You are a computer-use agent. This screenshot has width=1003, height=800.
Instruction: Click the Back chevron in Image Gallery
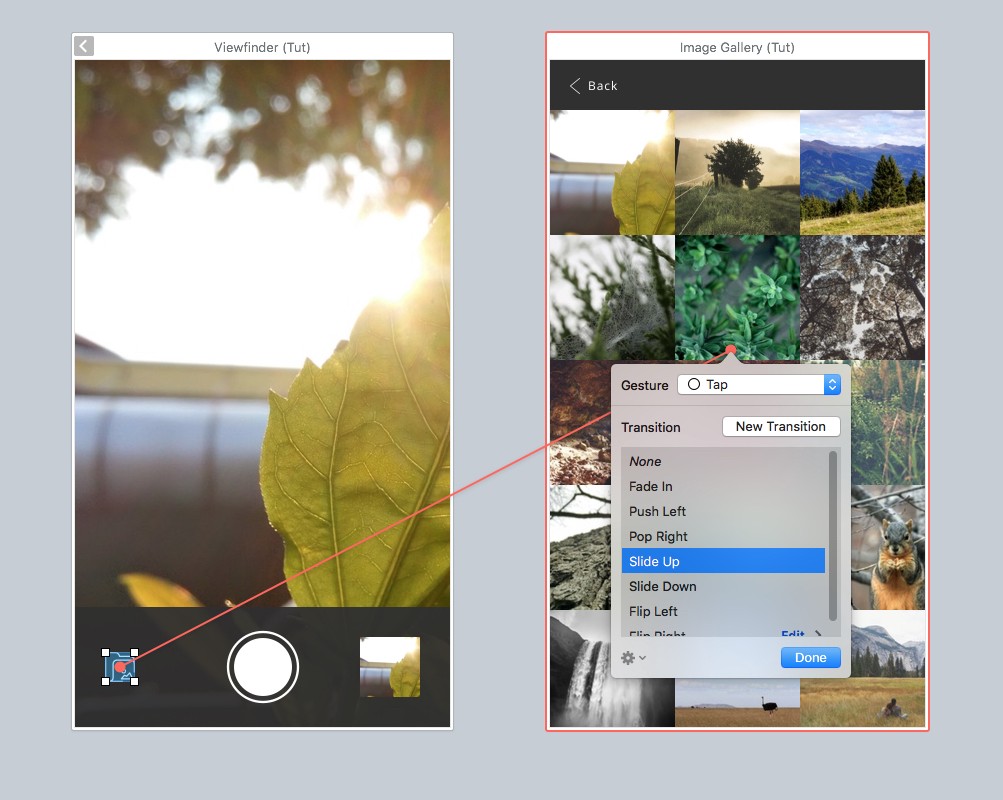click(x=575, y=86)
